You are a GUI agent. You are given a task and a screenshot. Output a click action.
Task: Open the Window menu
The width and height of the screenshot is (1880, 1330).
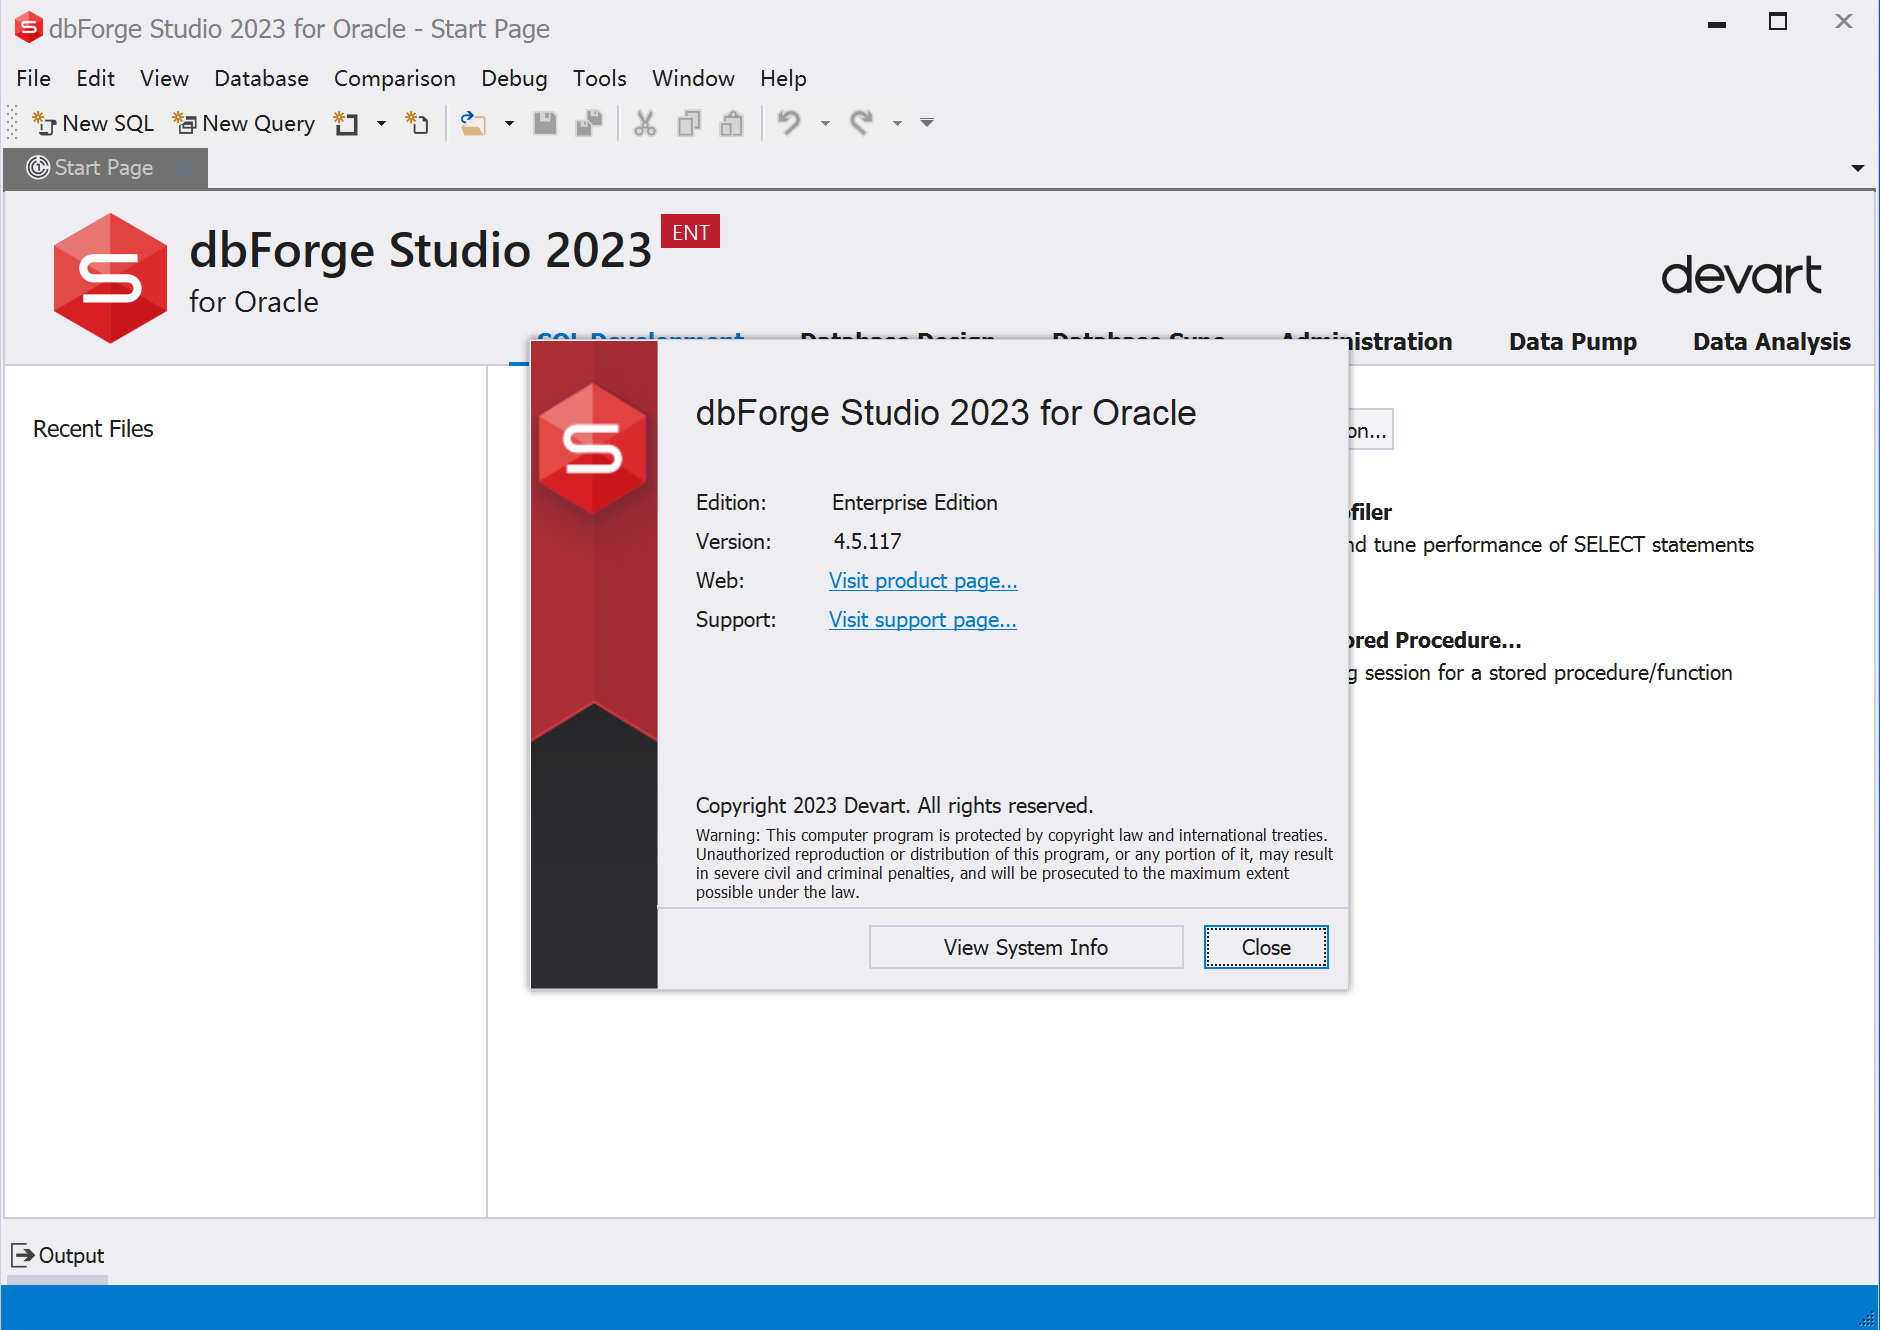point(693,78)
